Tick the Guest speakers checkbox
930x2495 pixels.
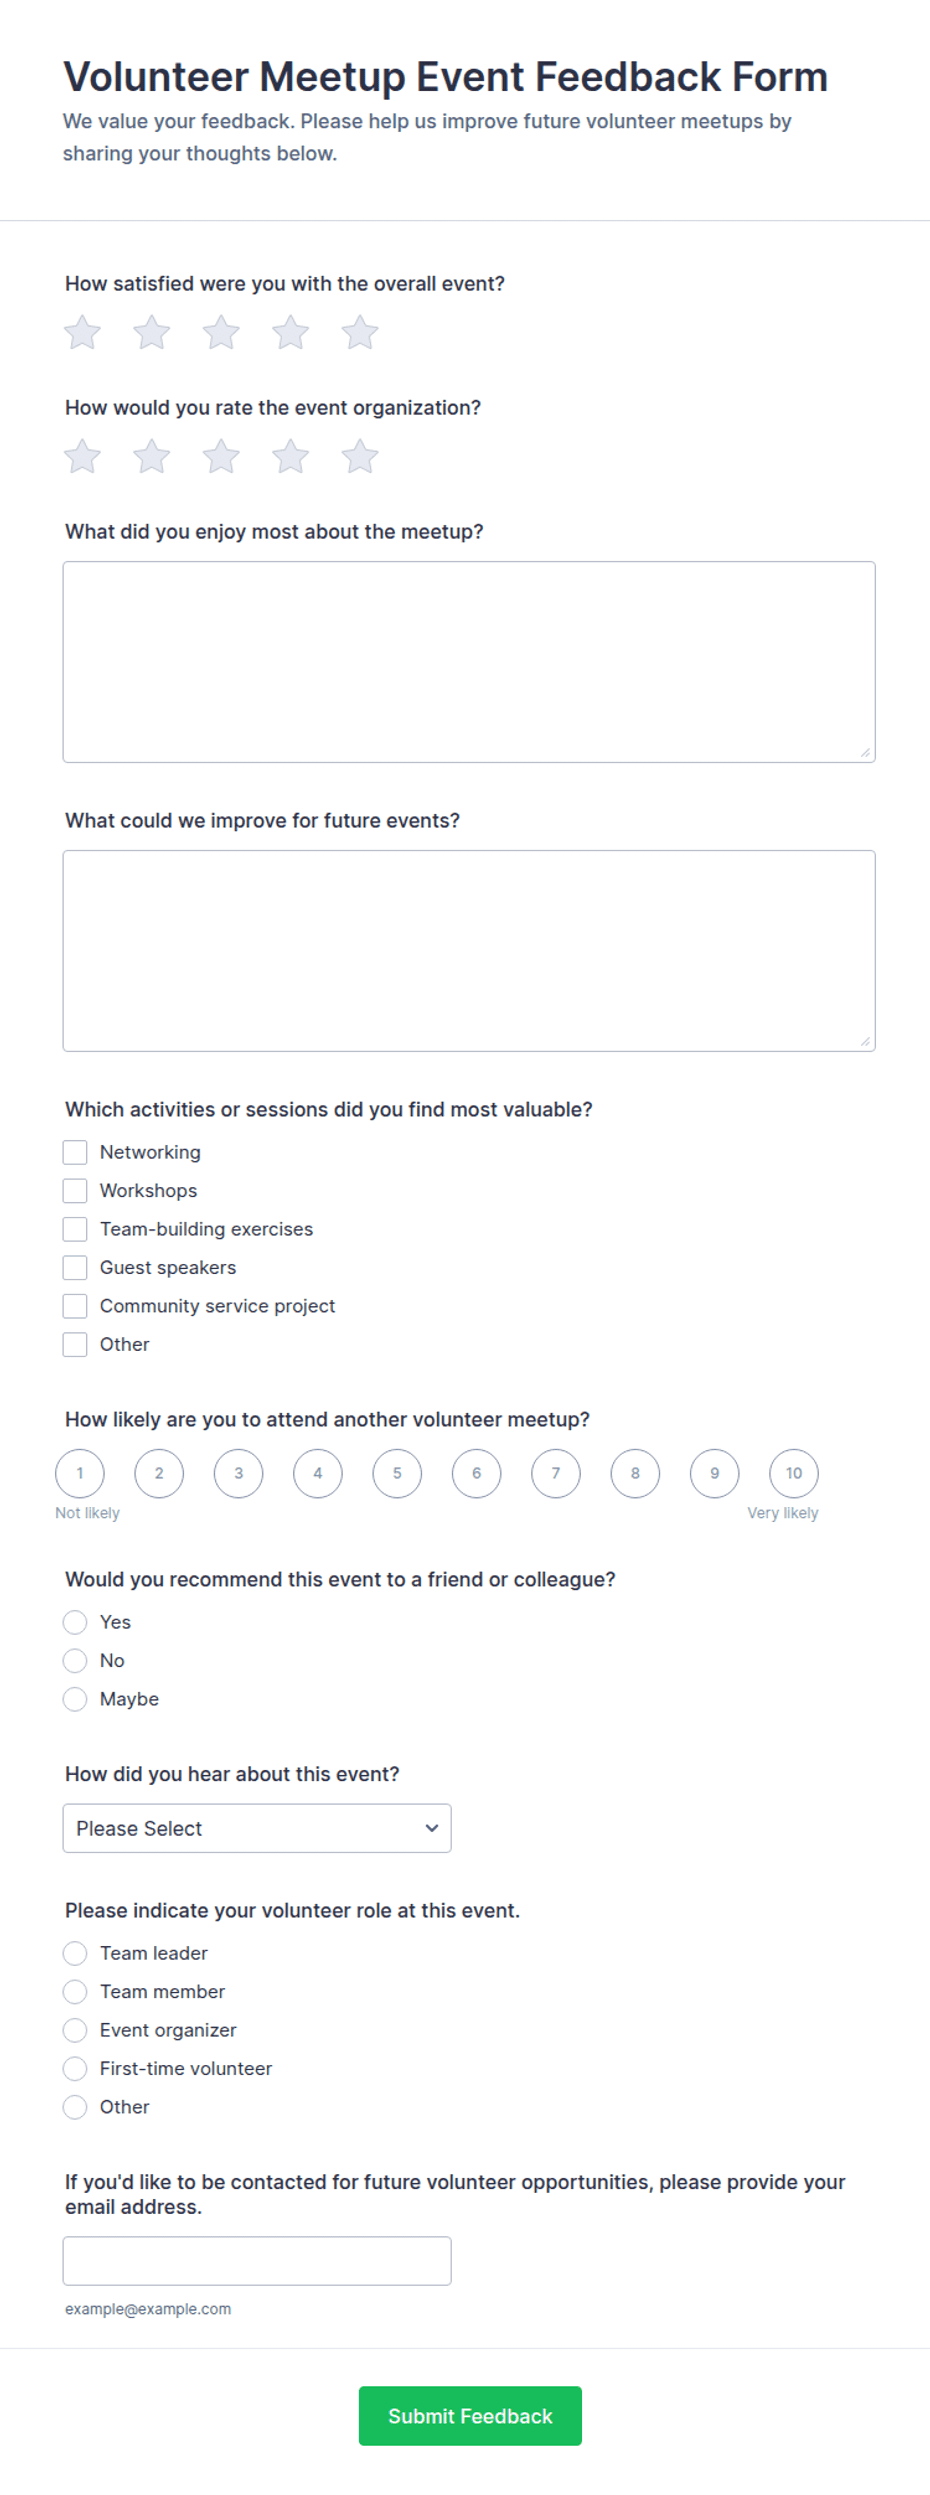tap(75, 1268)
